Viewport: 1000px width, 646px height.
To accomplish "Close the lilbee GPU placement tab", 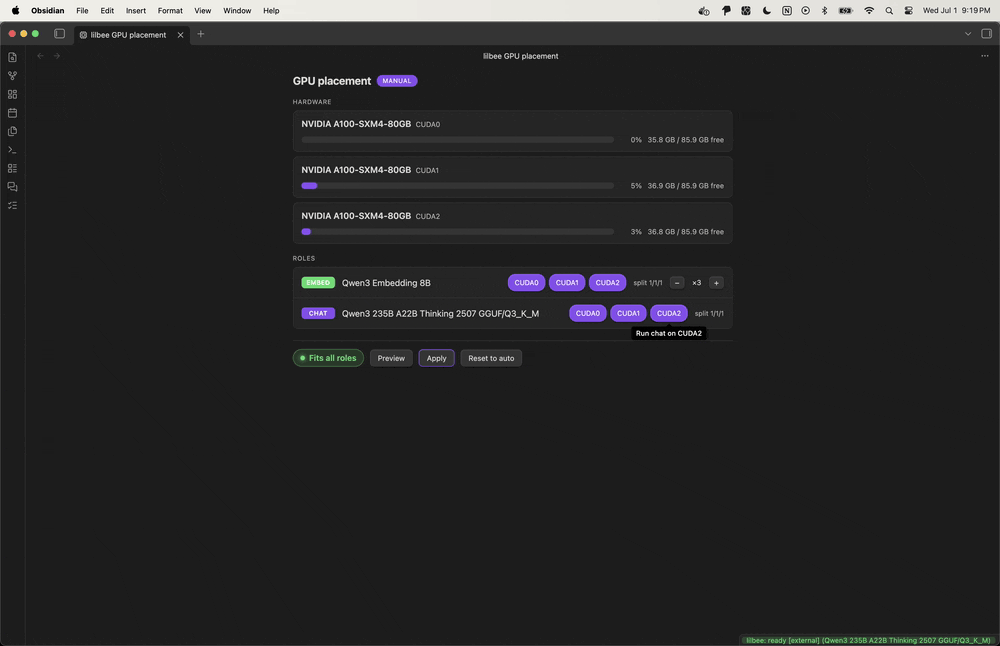I will tap(180, 34).
